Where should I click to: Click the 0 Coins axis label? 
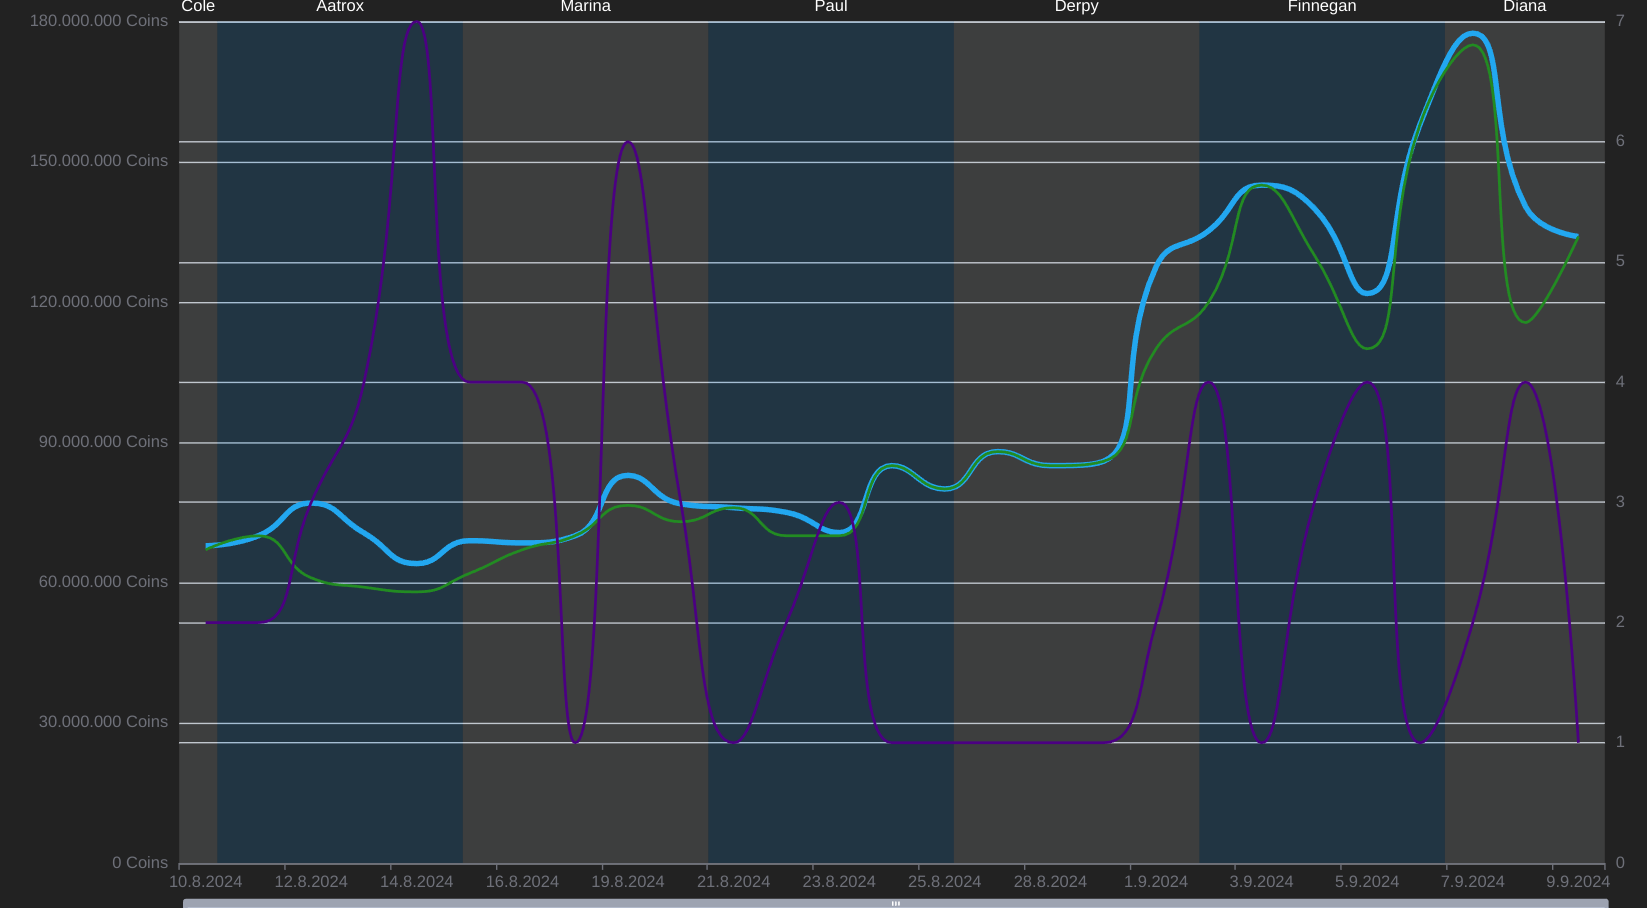140,862
